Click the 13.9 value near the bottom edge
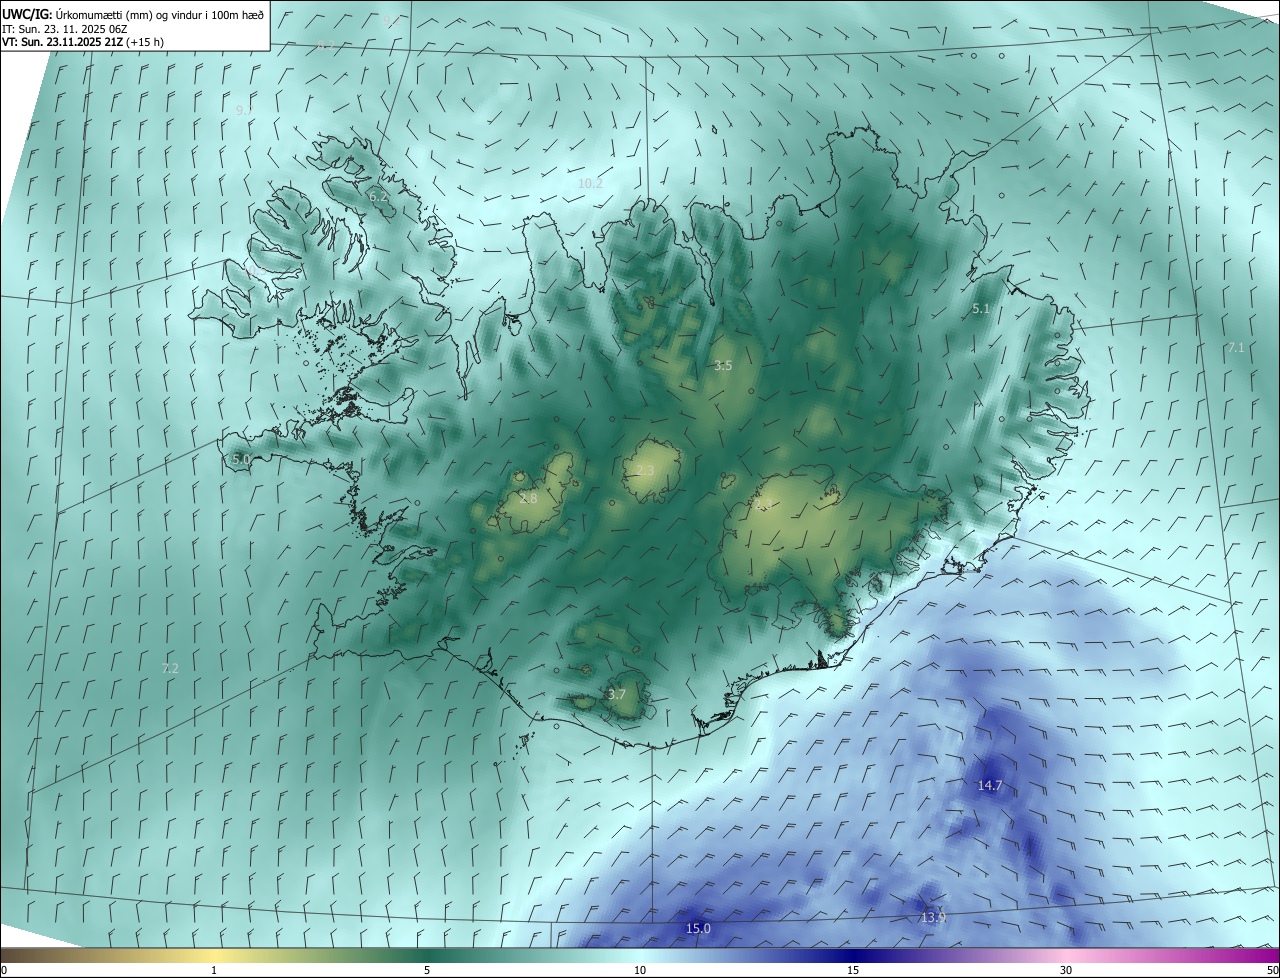This screenshot has height=978, width=1280. [x=933, y=917]
